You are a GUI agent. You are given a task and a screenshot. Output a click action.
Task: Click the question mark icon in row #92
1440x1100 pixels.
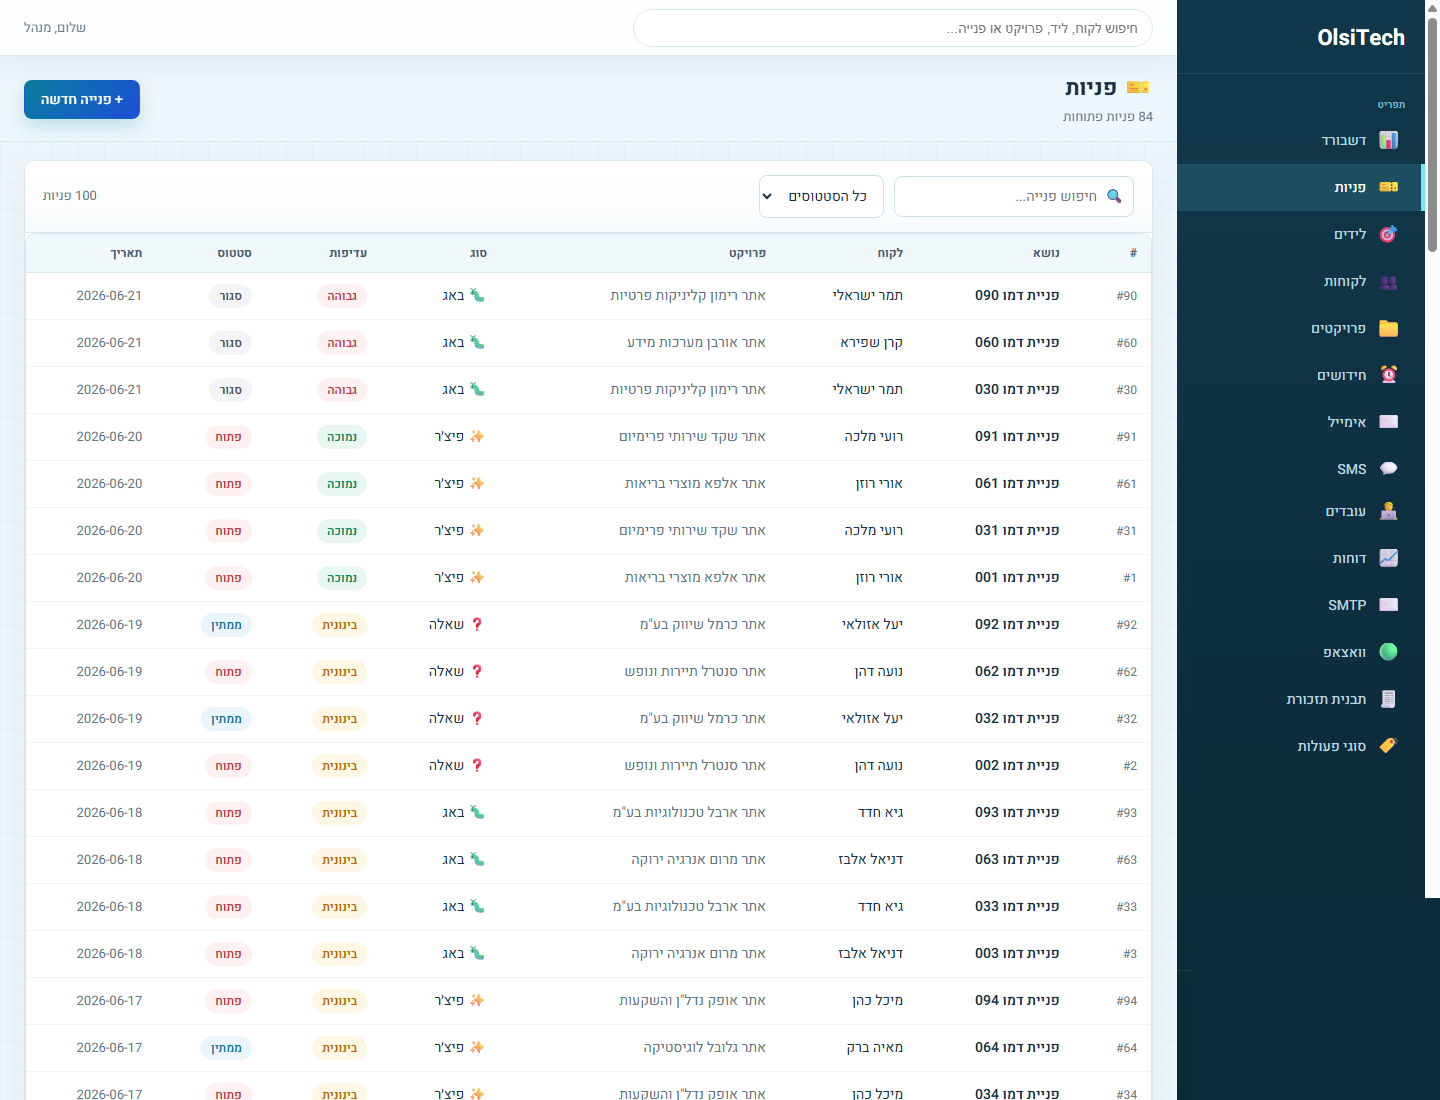coord(477,624)
